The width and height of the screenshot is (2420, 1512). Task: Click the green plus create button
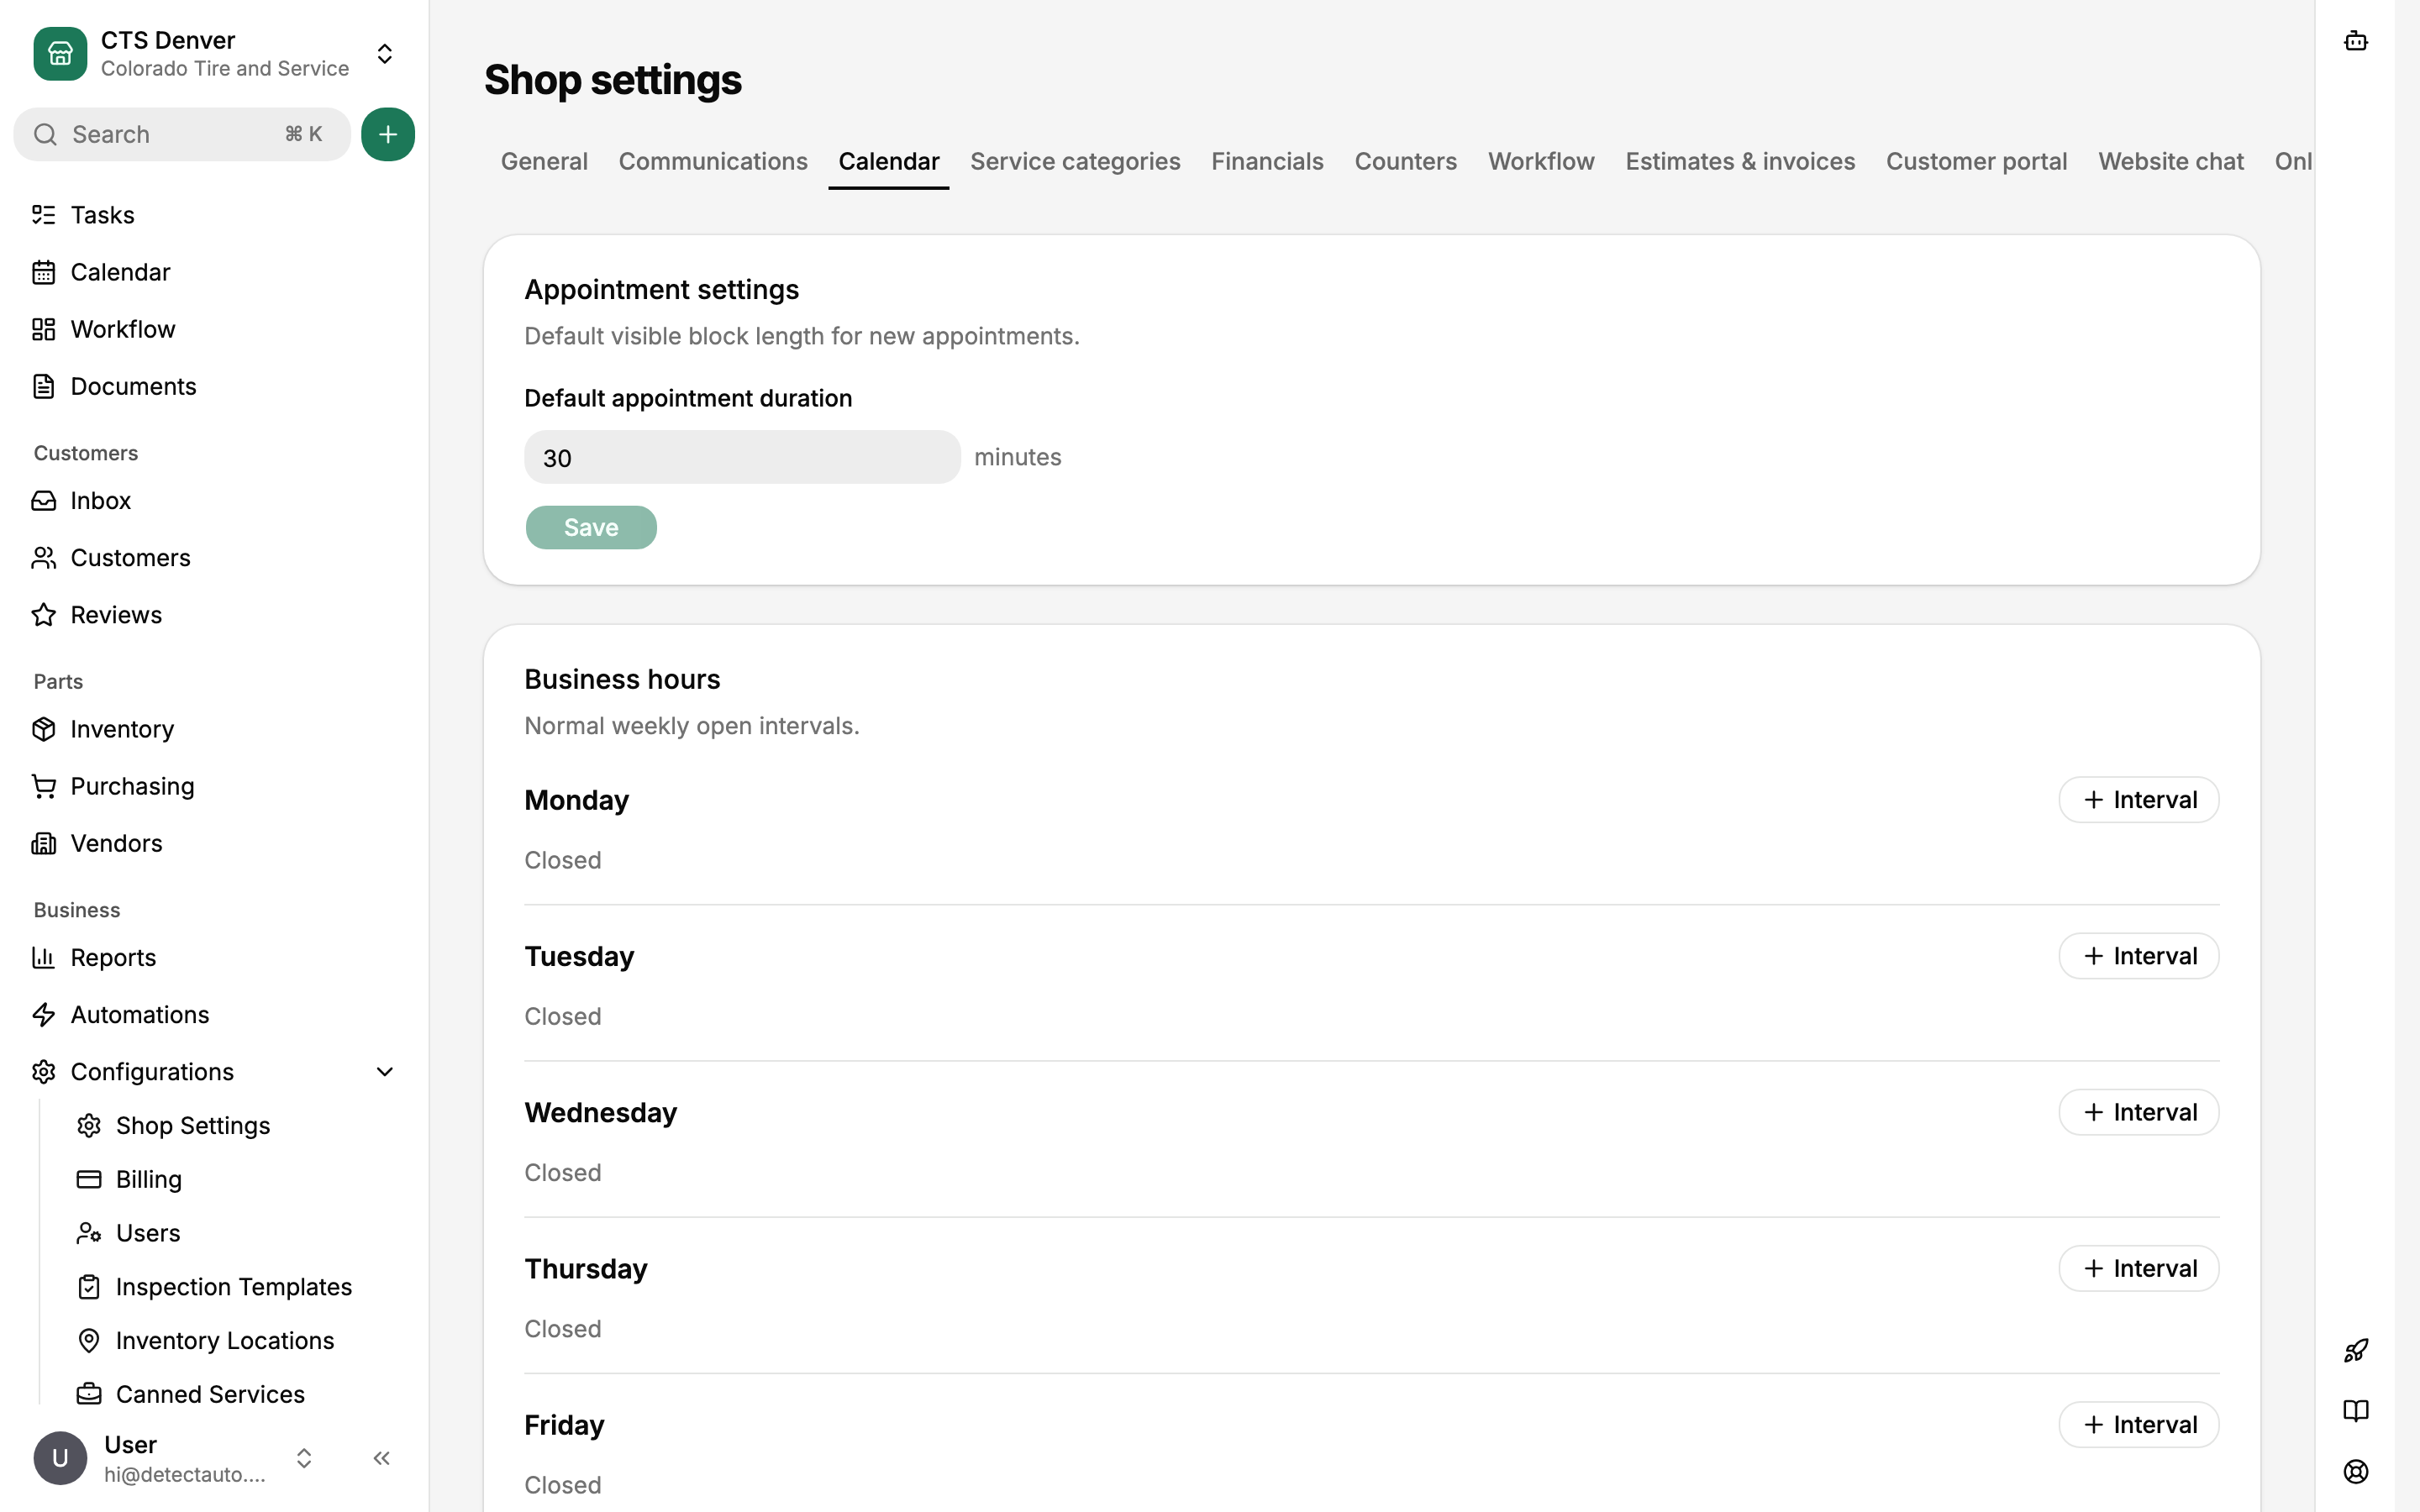click(x=388, y=134)
